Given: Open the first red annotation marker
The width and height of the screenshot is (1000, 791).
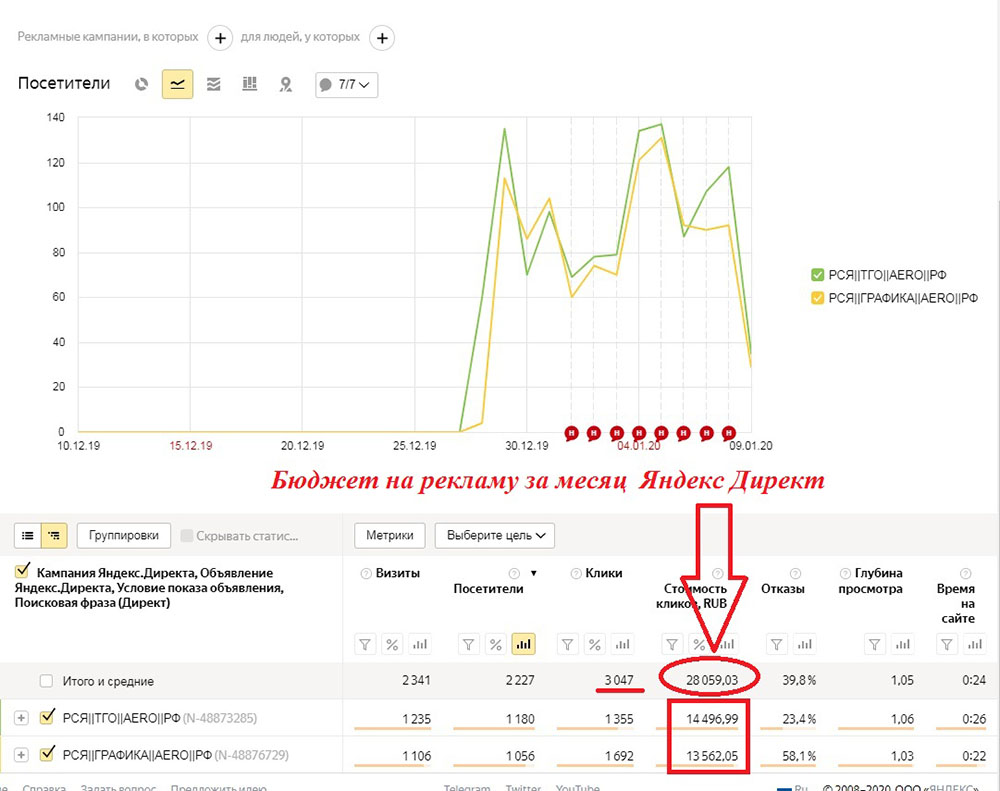Looking at the screenshot, I should point(571,433).
